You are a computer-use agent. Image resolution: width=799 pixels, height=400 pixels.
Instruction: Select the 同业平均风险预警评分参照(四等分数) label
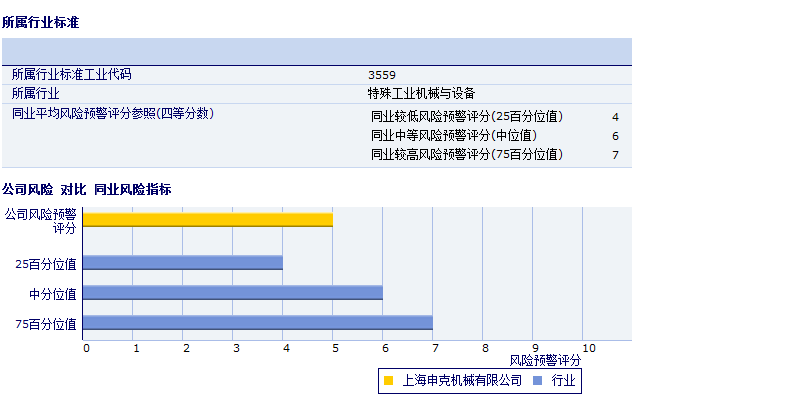point(112,114)
